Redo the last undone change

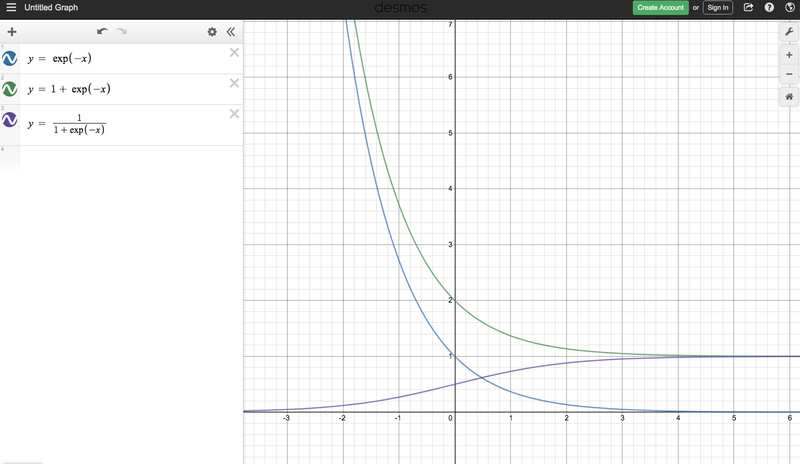pos(121,32)
